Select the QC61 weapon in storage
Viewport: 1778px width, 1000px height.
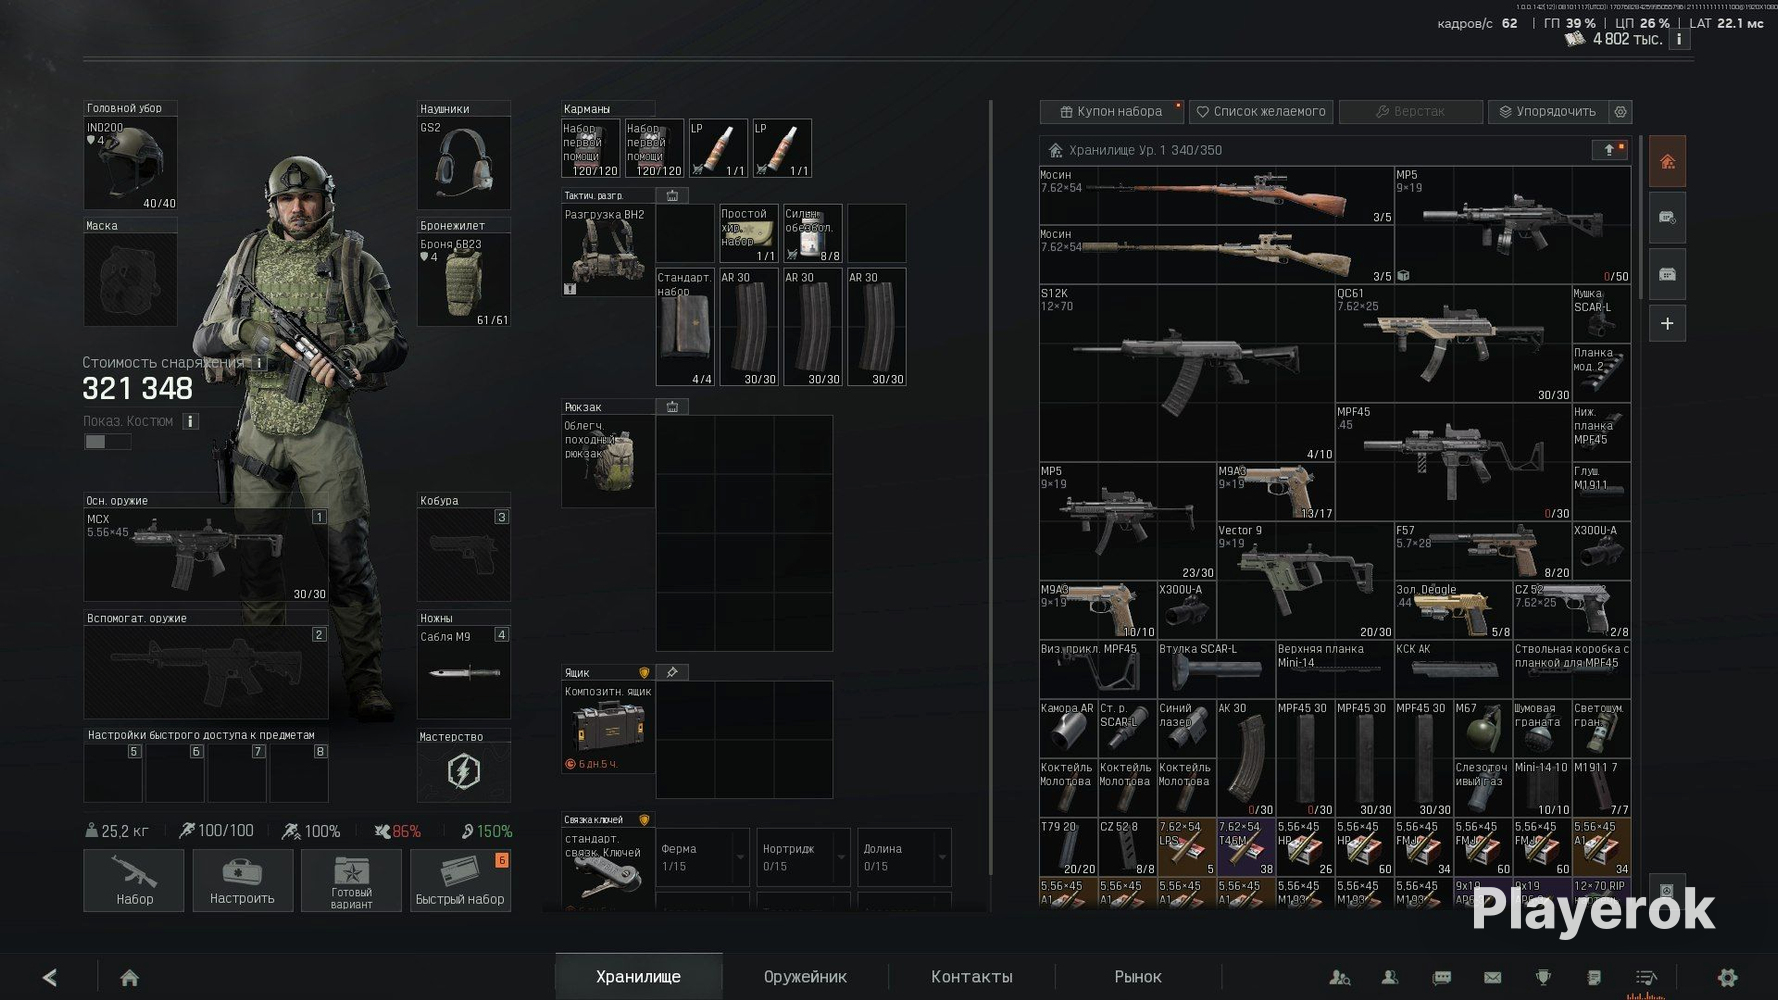tap(1453, 345)
